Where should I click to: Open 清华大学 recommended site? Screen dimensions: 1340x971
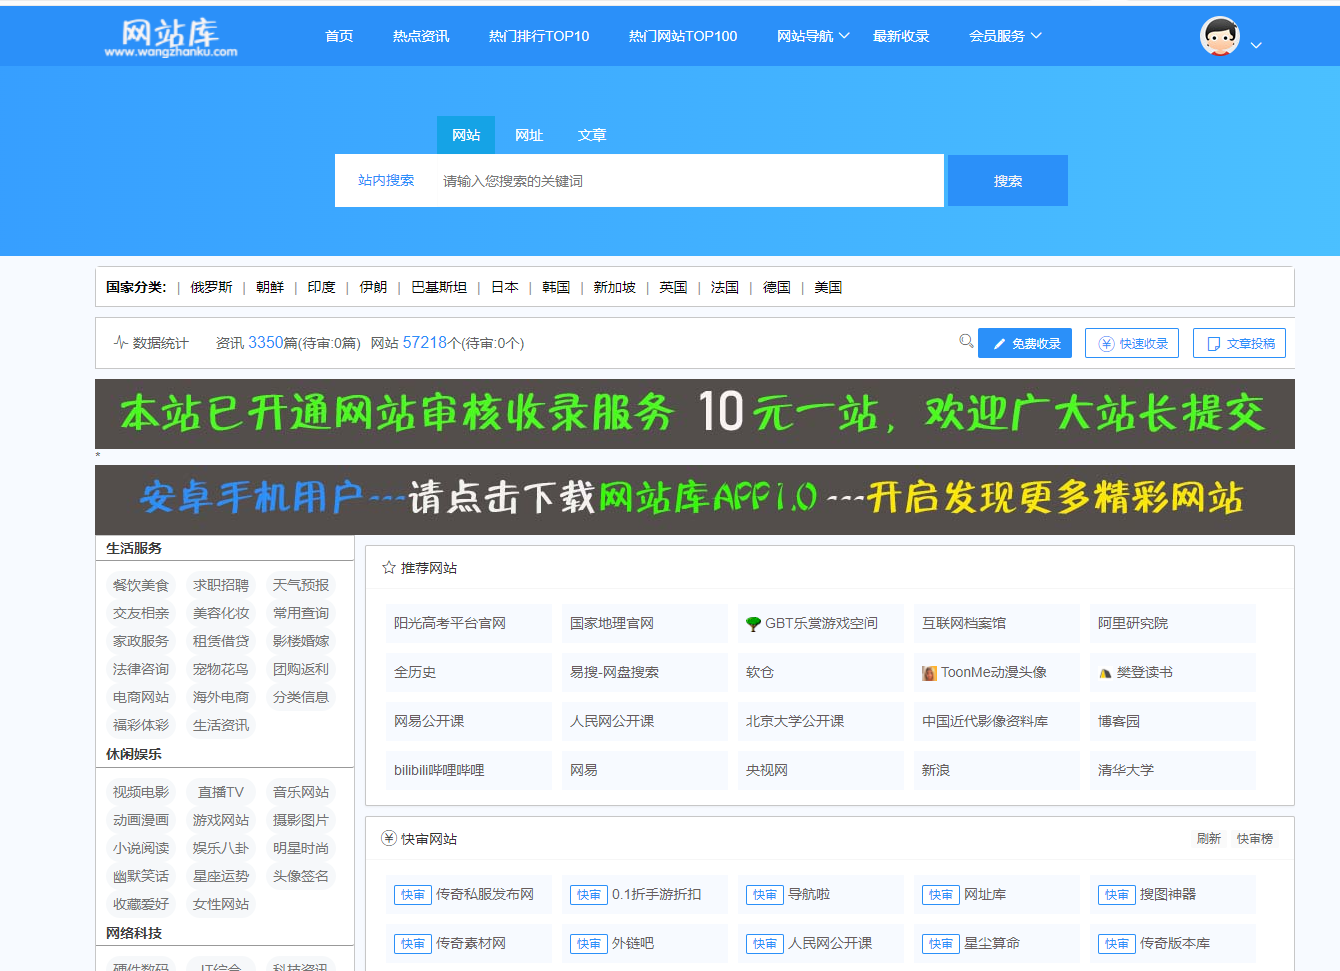(1172, 770)
